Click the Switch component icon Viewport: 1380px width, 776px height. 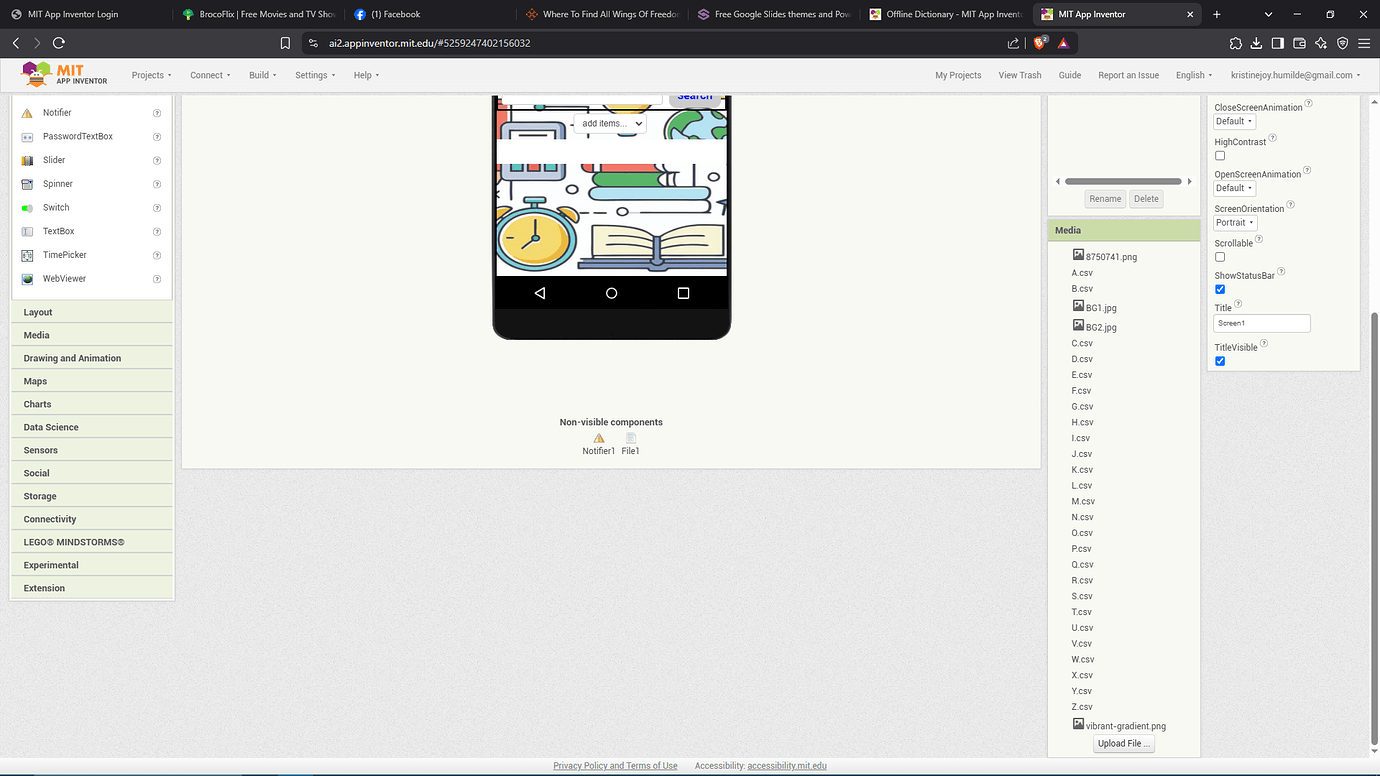point(27,208)
